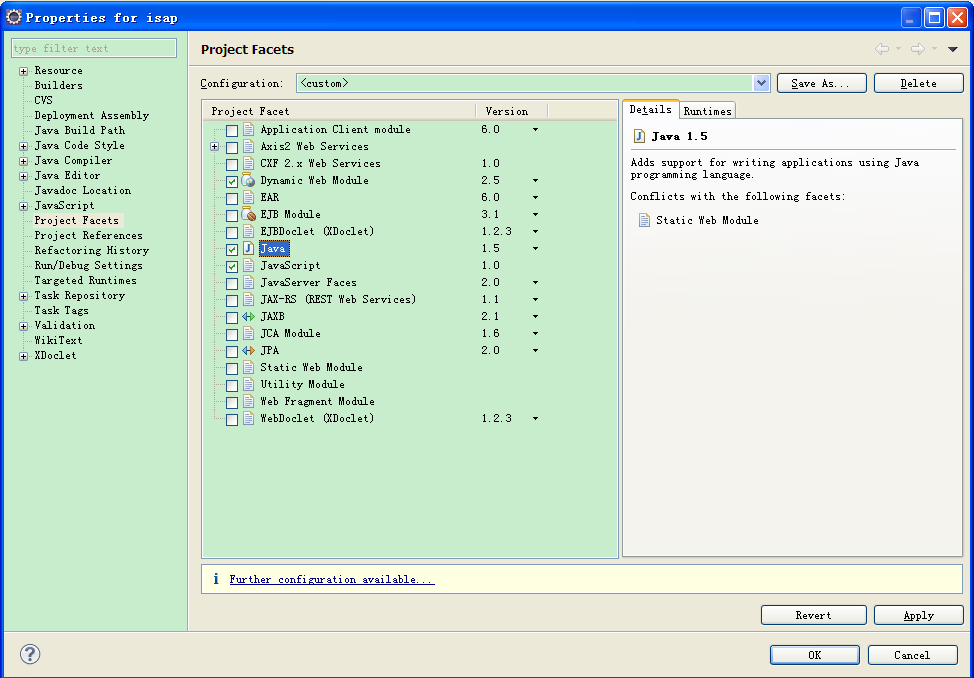974x678 pixels.
Task: Open the Configuration combo box dropdown
Action: point(761,84)
